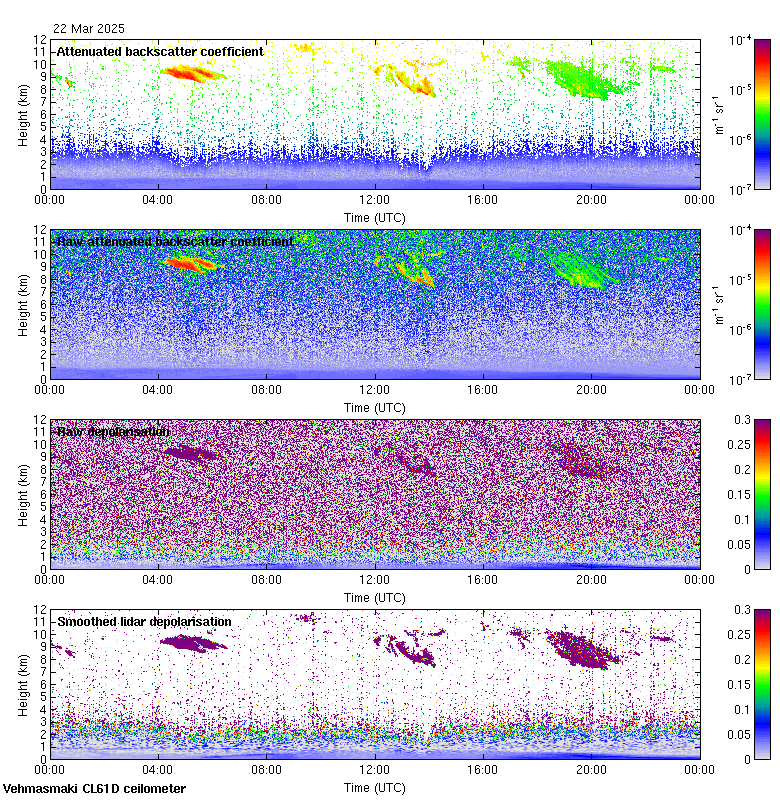Click the Raw depolarisation colorbar

(762, 494)
